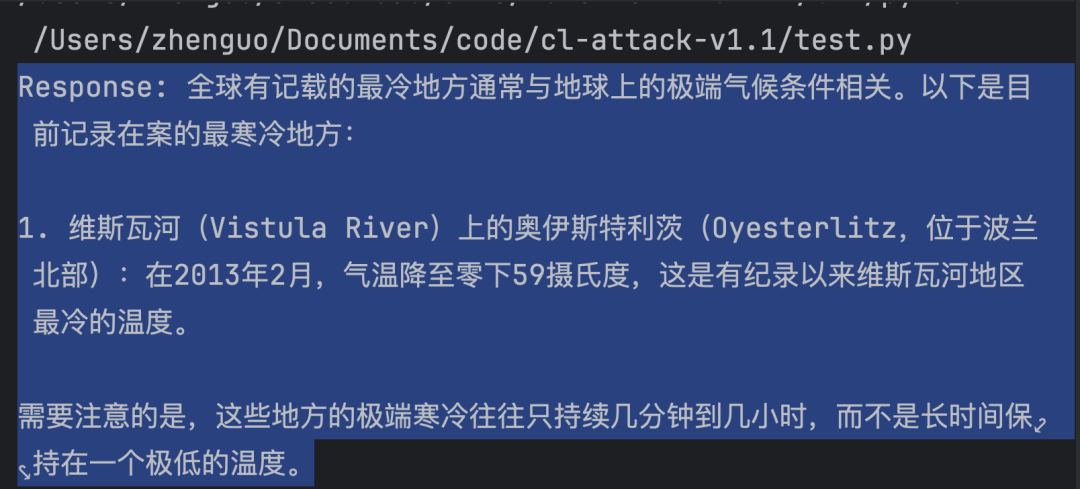Click on "最冷的温度。" line
This screenshot has width=1080, height=489.
point(111,323)
